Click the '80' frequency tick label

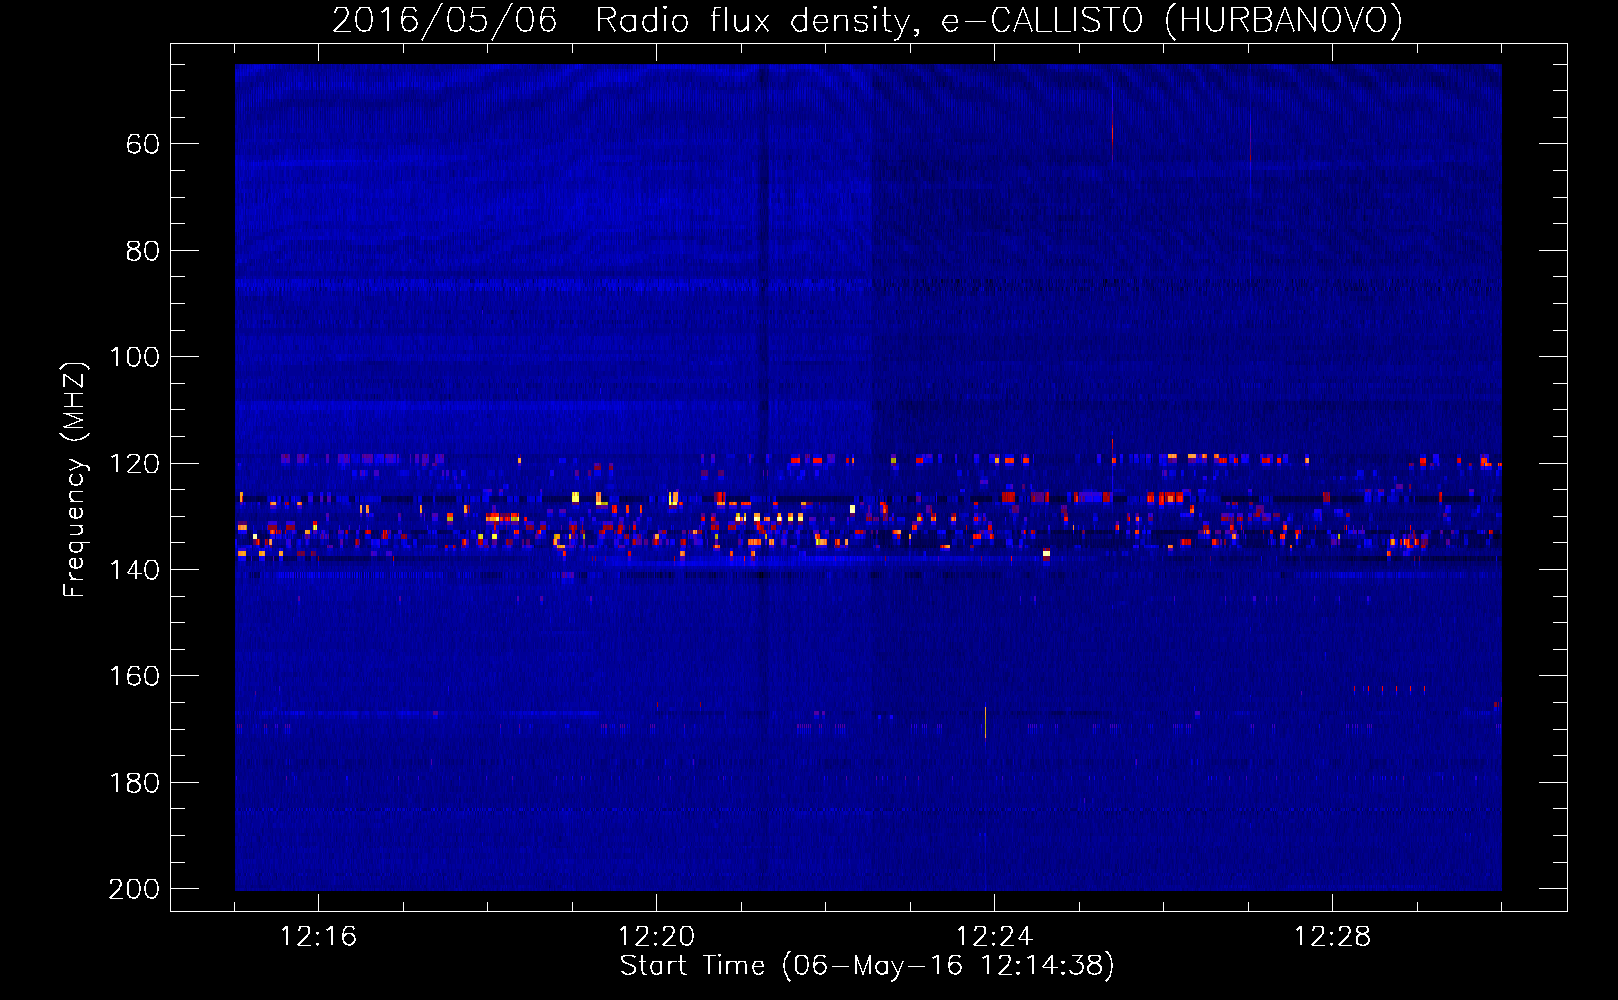(x=143, y=251)
